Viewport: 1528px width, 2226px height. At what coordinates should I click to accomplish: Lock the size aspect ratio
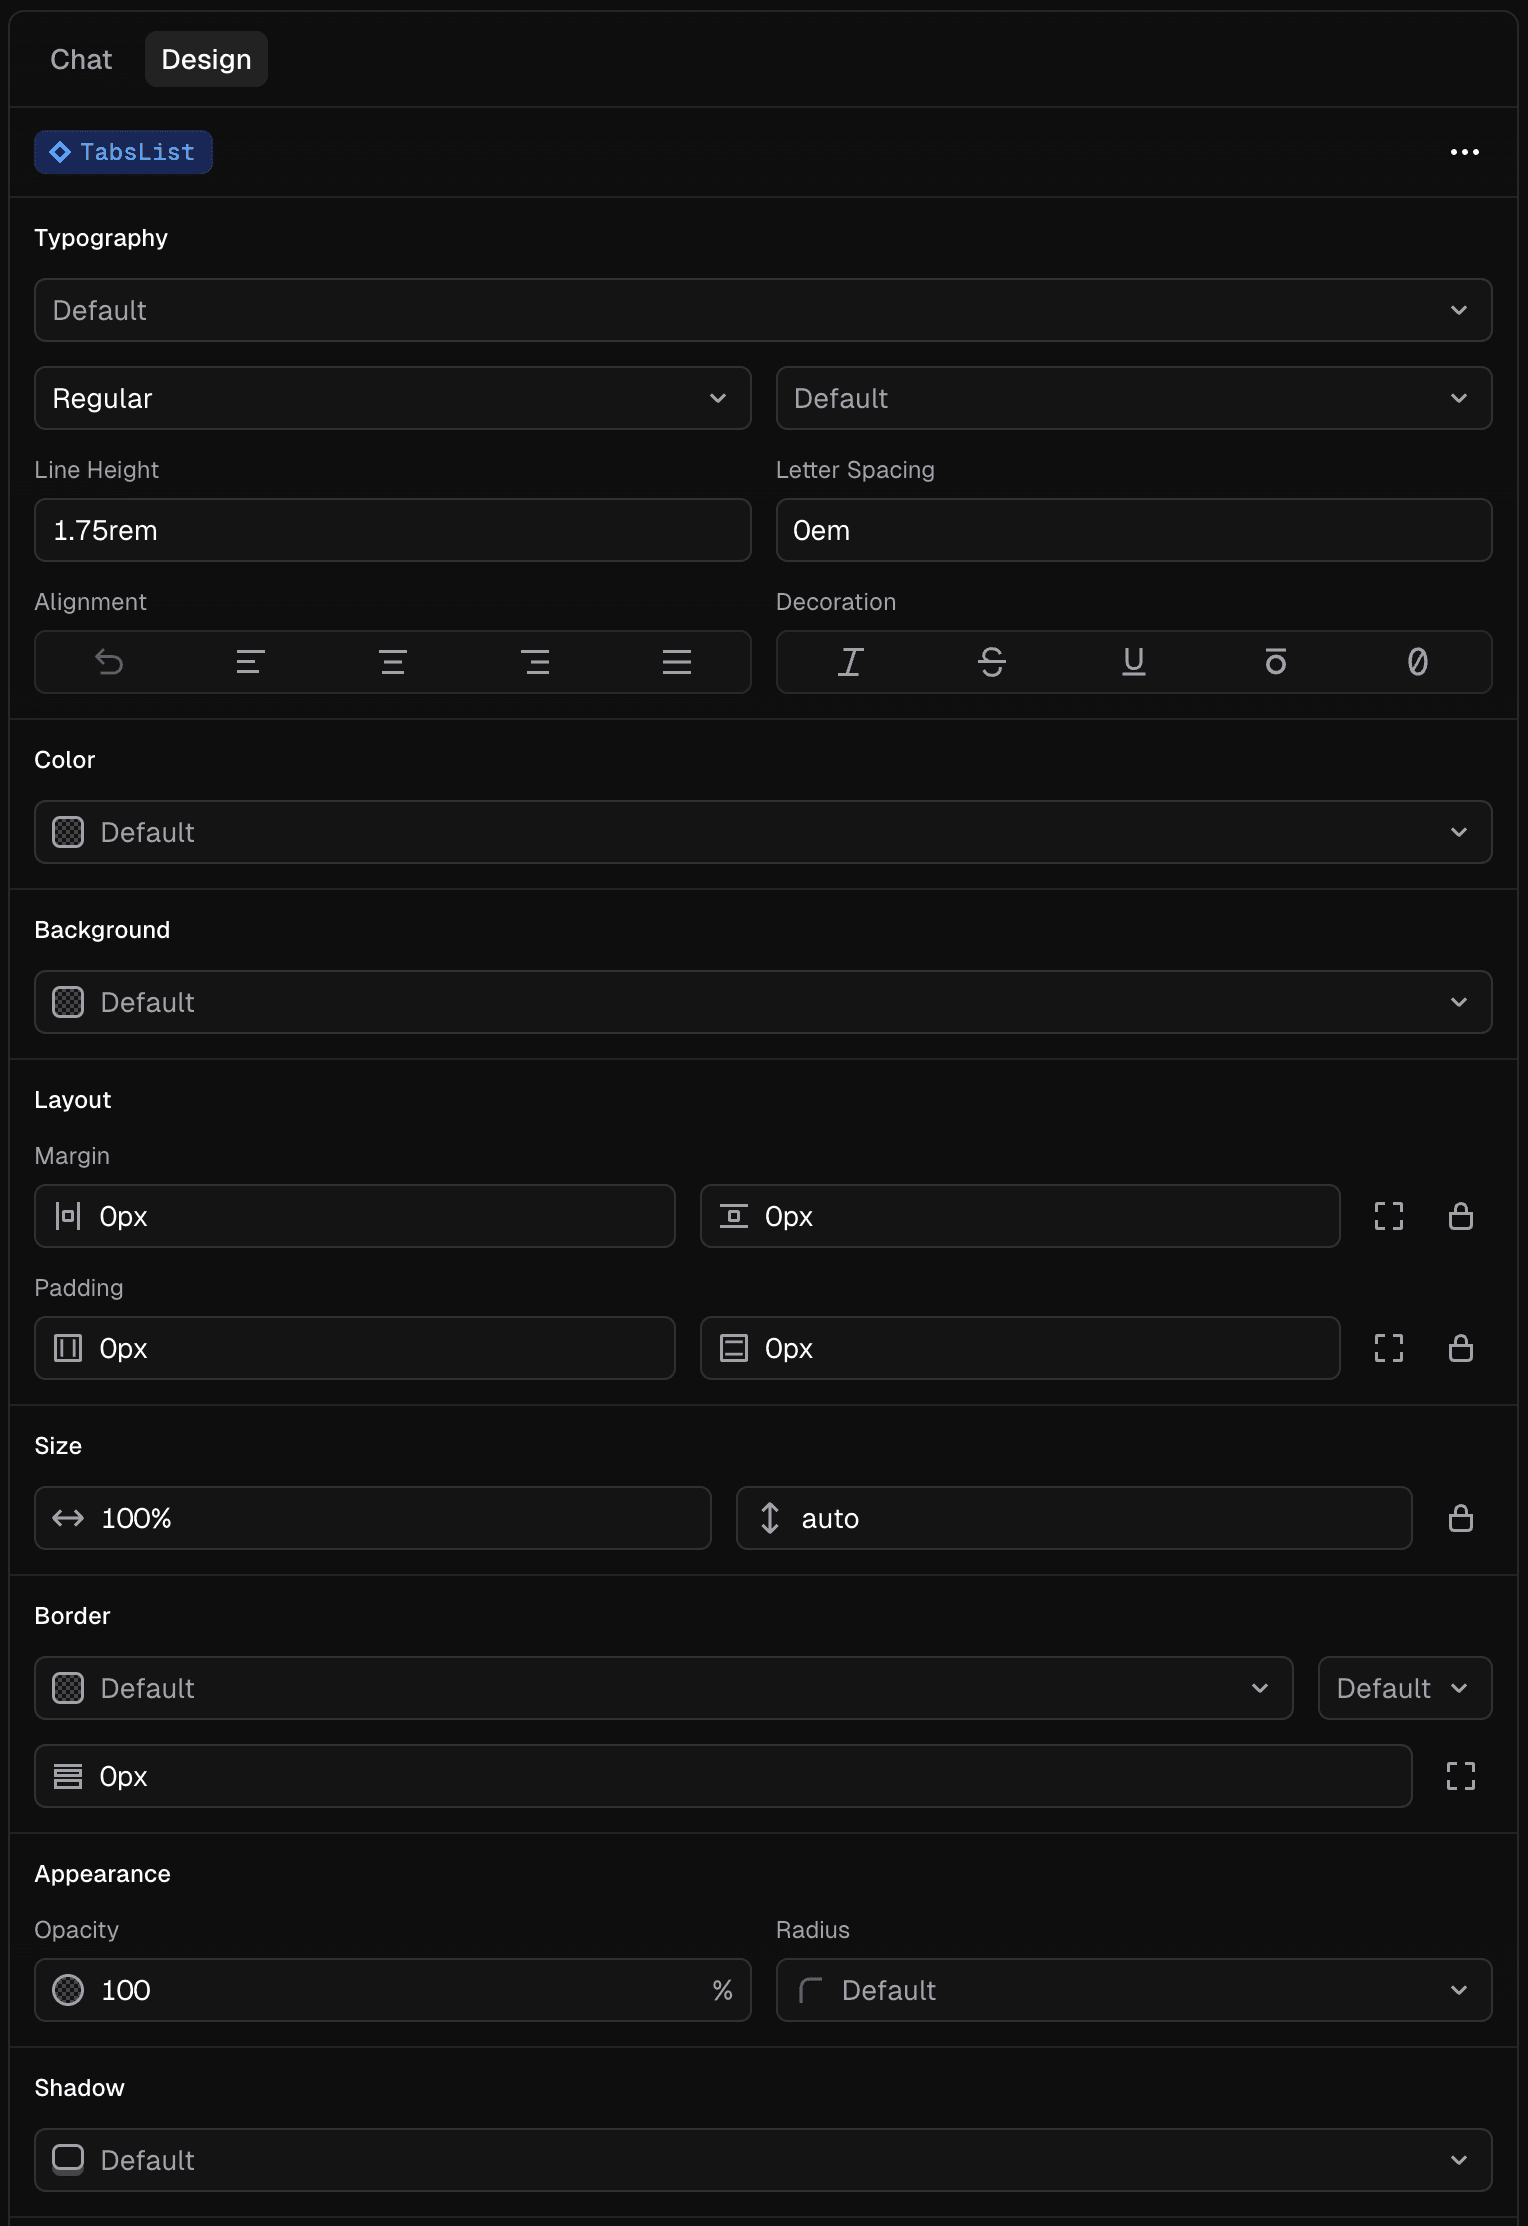(x=1461, y=1518)
